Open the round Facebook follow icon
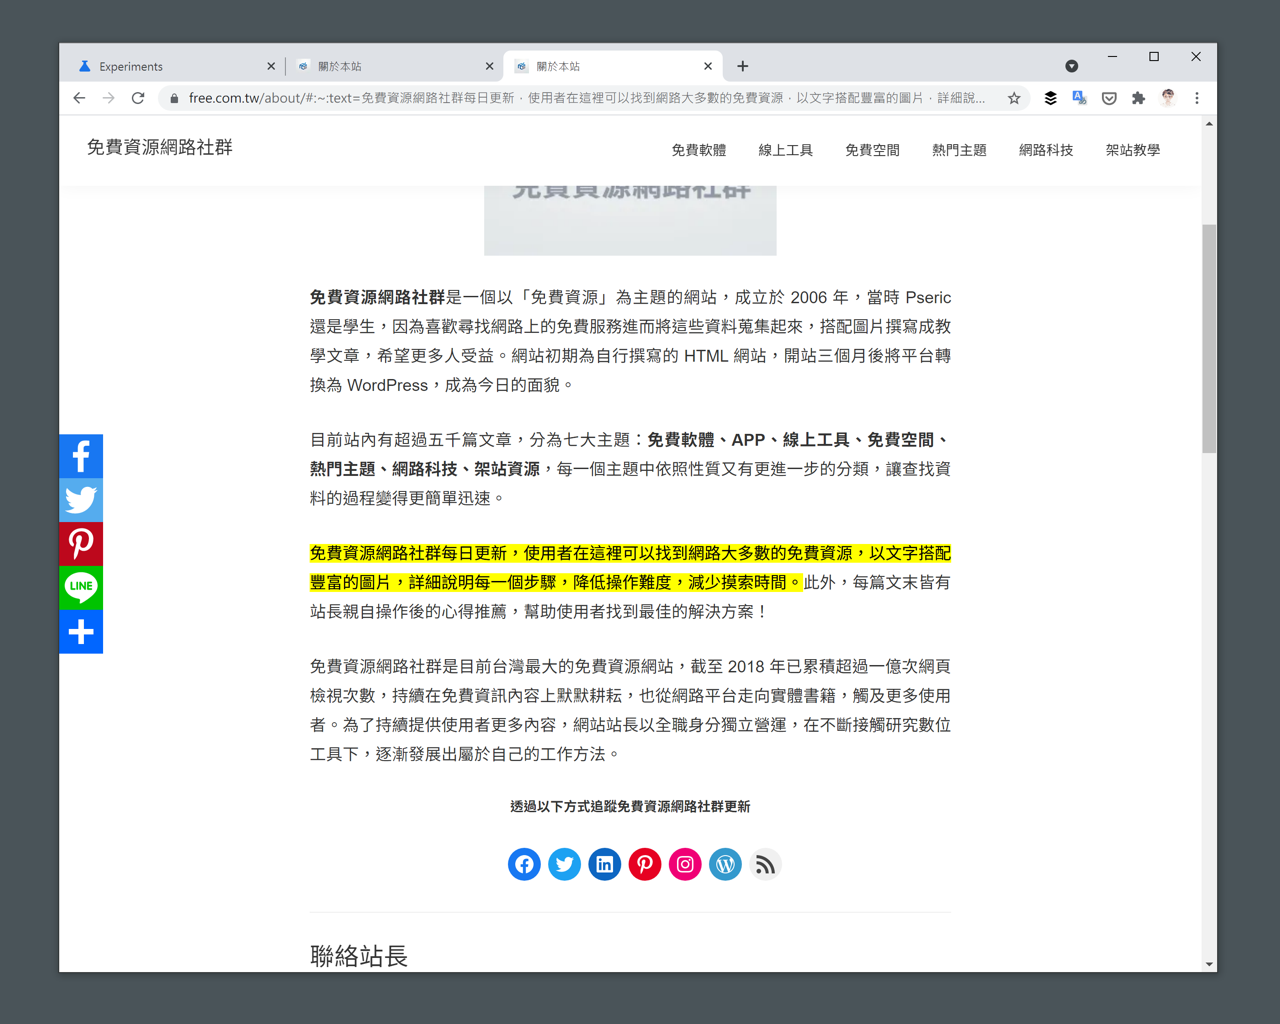Image resolution: width=1280 pixels, height=1024 pixels. tap(524, 864)
